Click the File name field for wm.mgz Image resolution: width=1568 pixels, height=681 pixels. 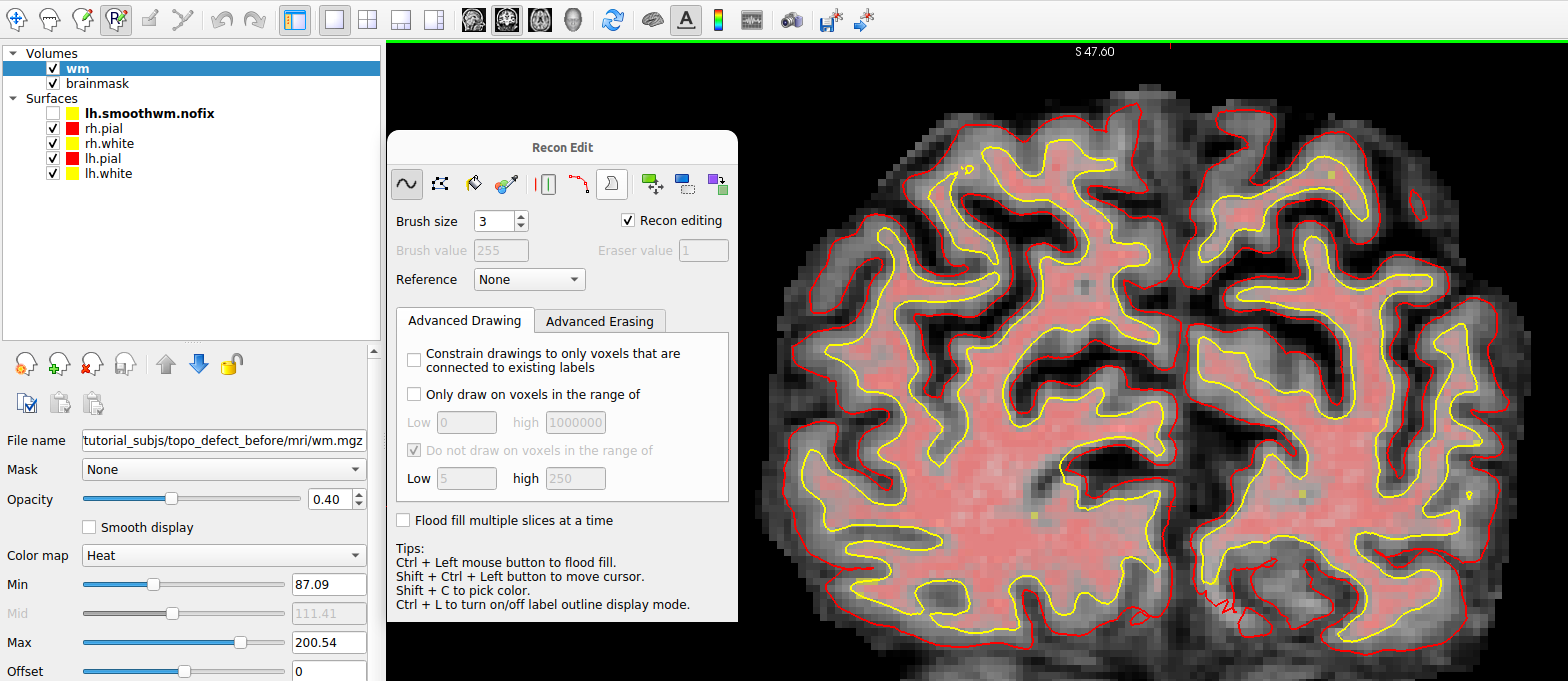pos(224,440)
